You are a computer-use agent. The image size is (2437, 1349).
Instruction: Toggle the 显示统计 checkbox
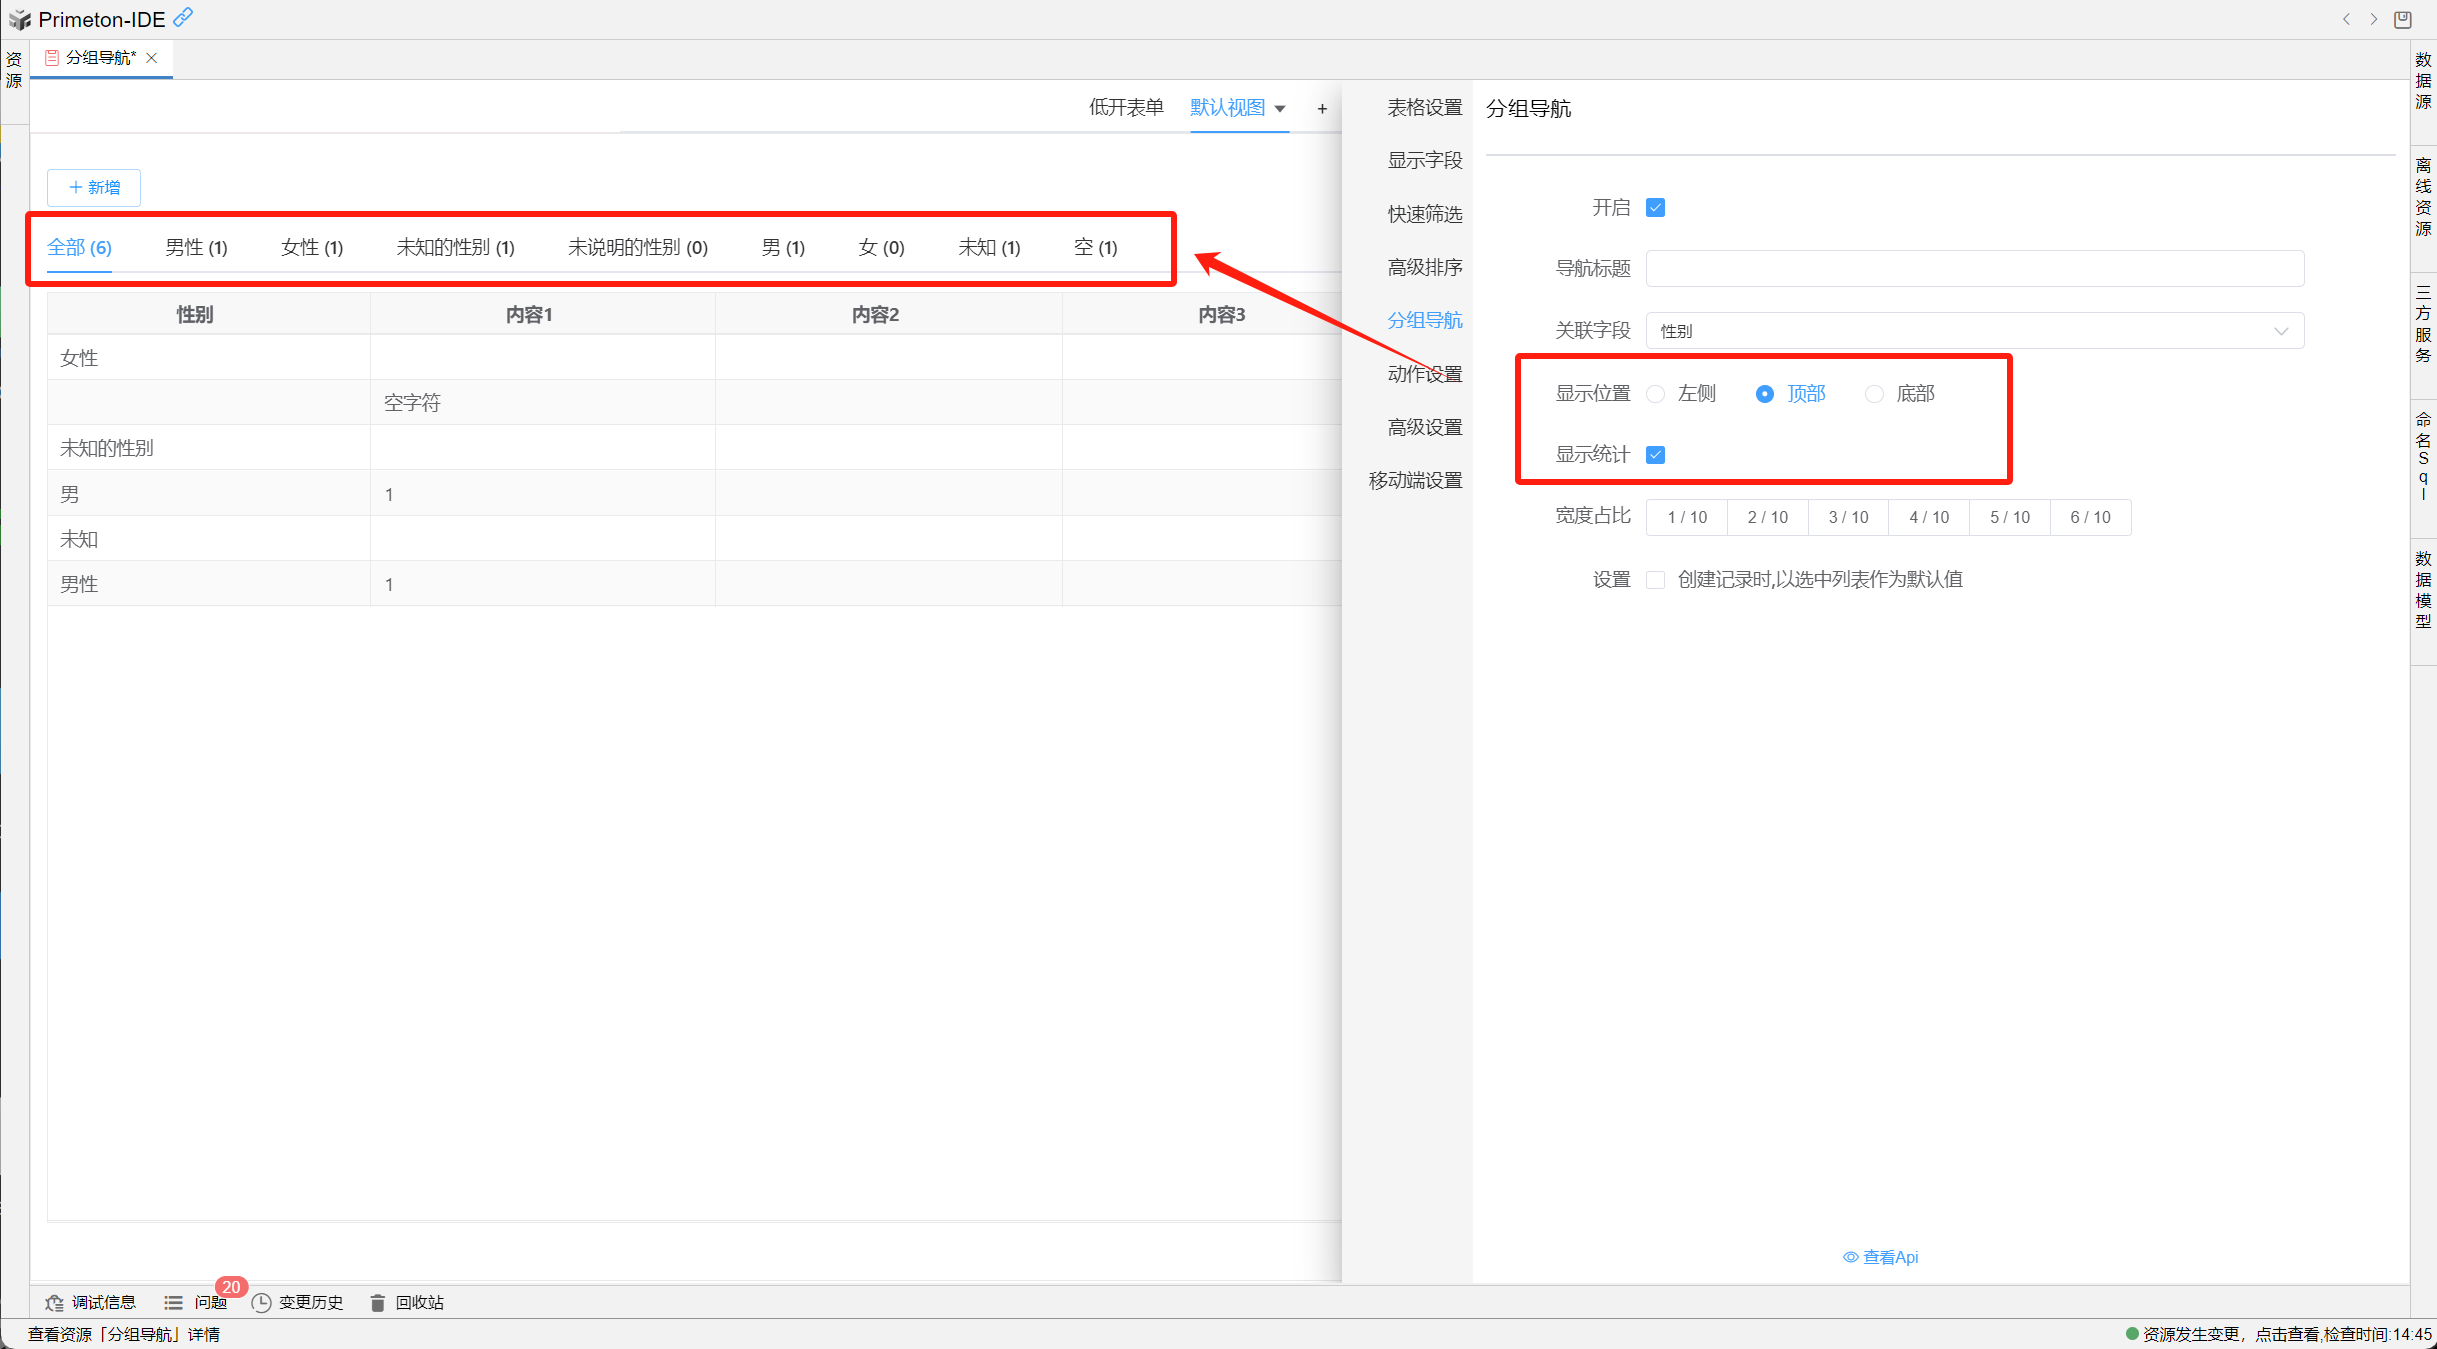[x=1655, y=455]
